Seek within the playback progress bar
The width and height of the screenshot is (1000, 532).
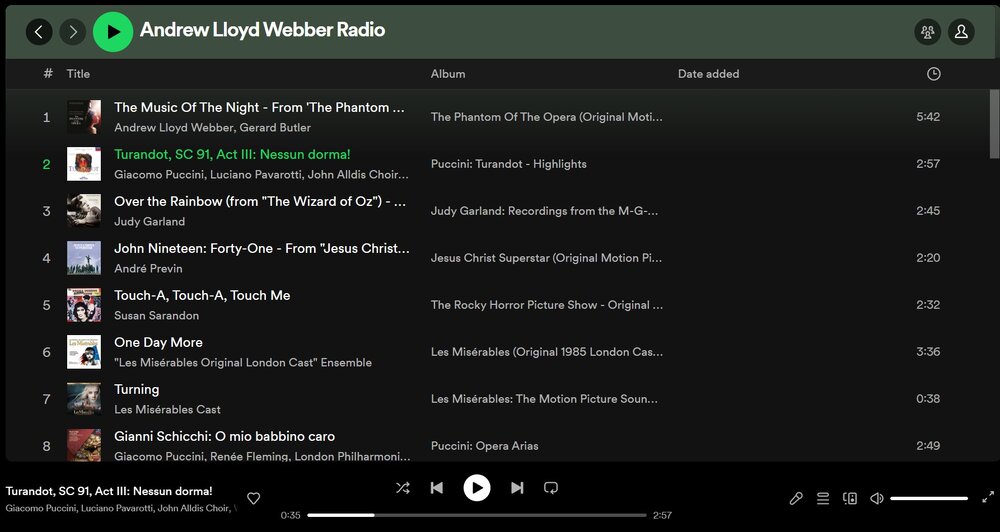point(476,515)
